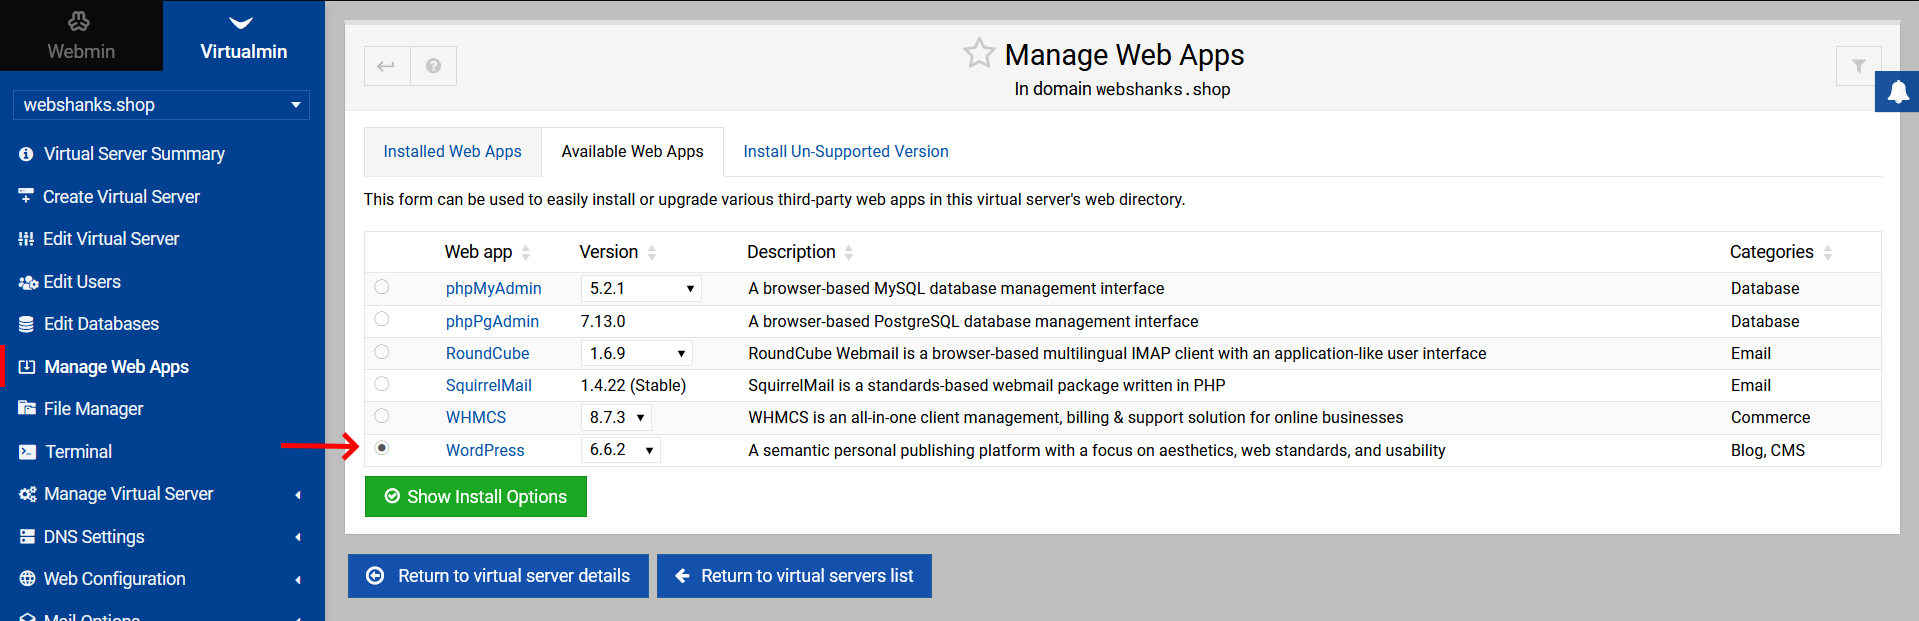Click the filter funnel icon
Screen dimensions: 1919x621
(1858, 66)
